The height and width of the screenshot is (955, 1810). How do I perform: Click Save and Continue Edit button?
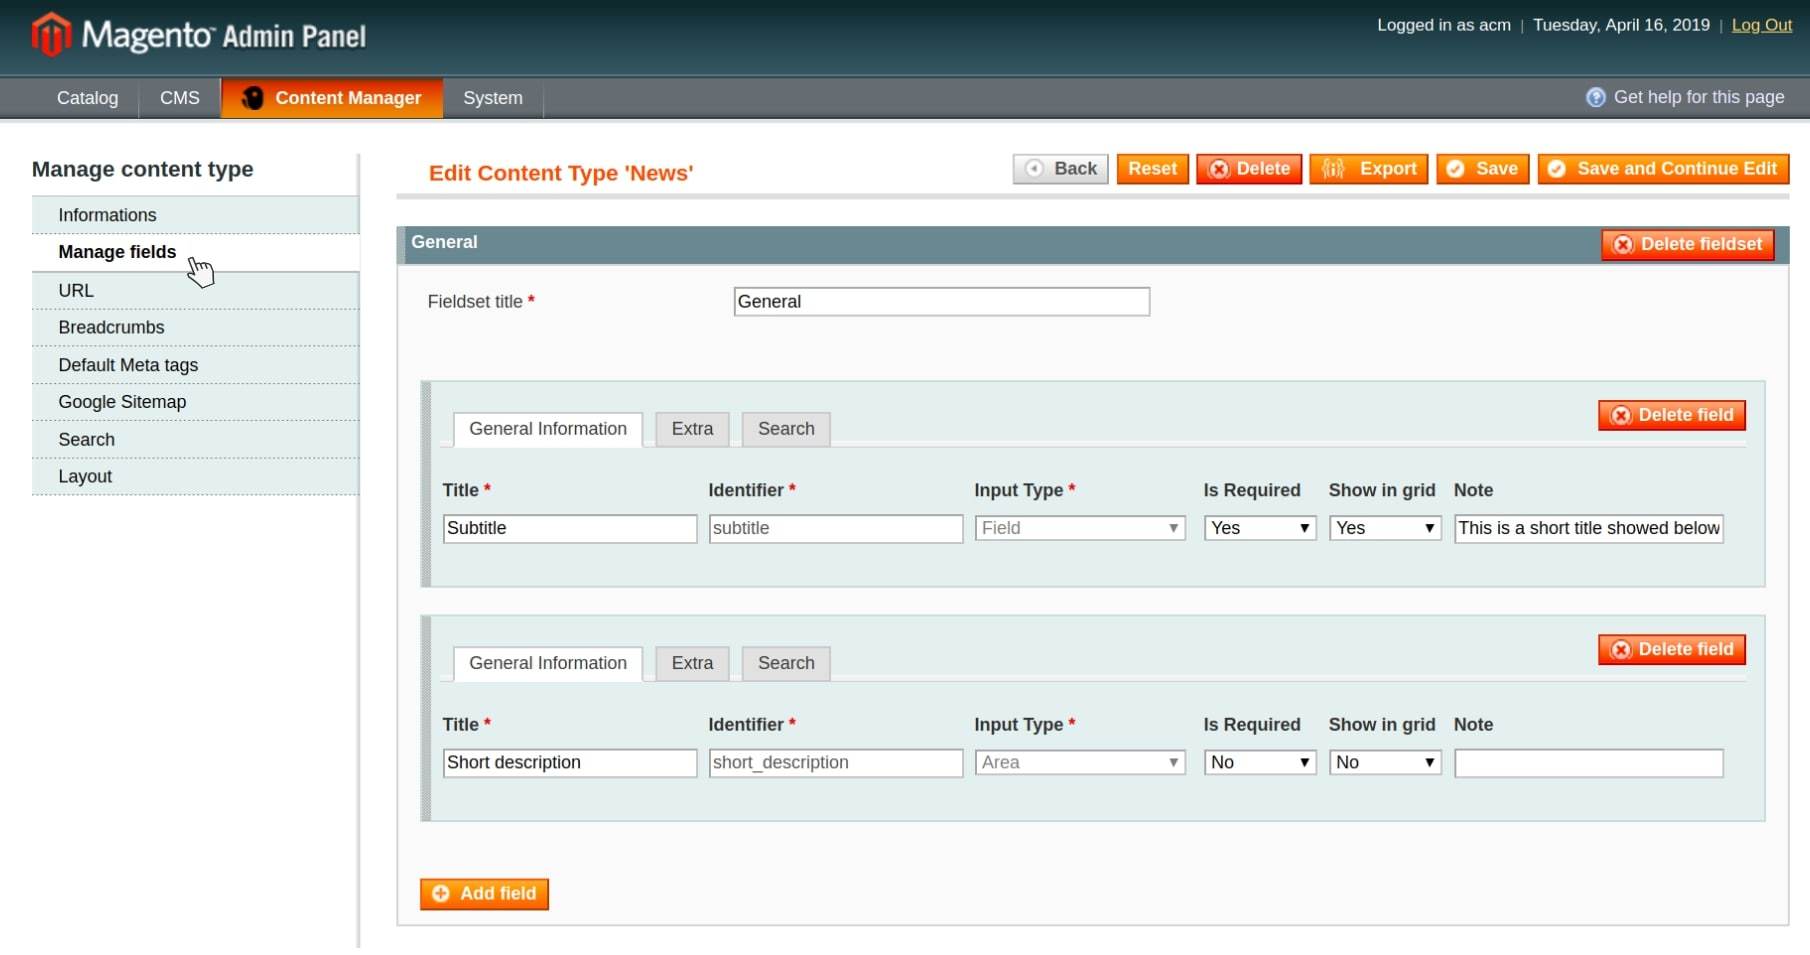tap(1662, 169)
